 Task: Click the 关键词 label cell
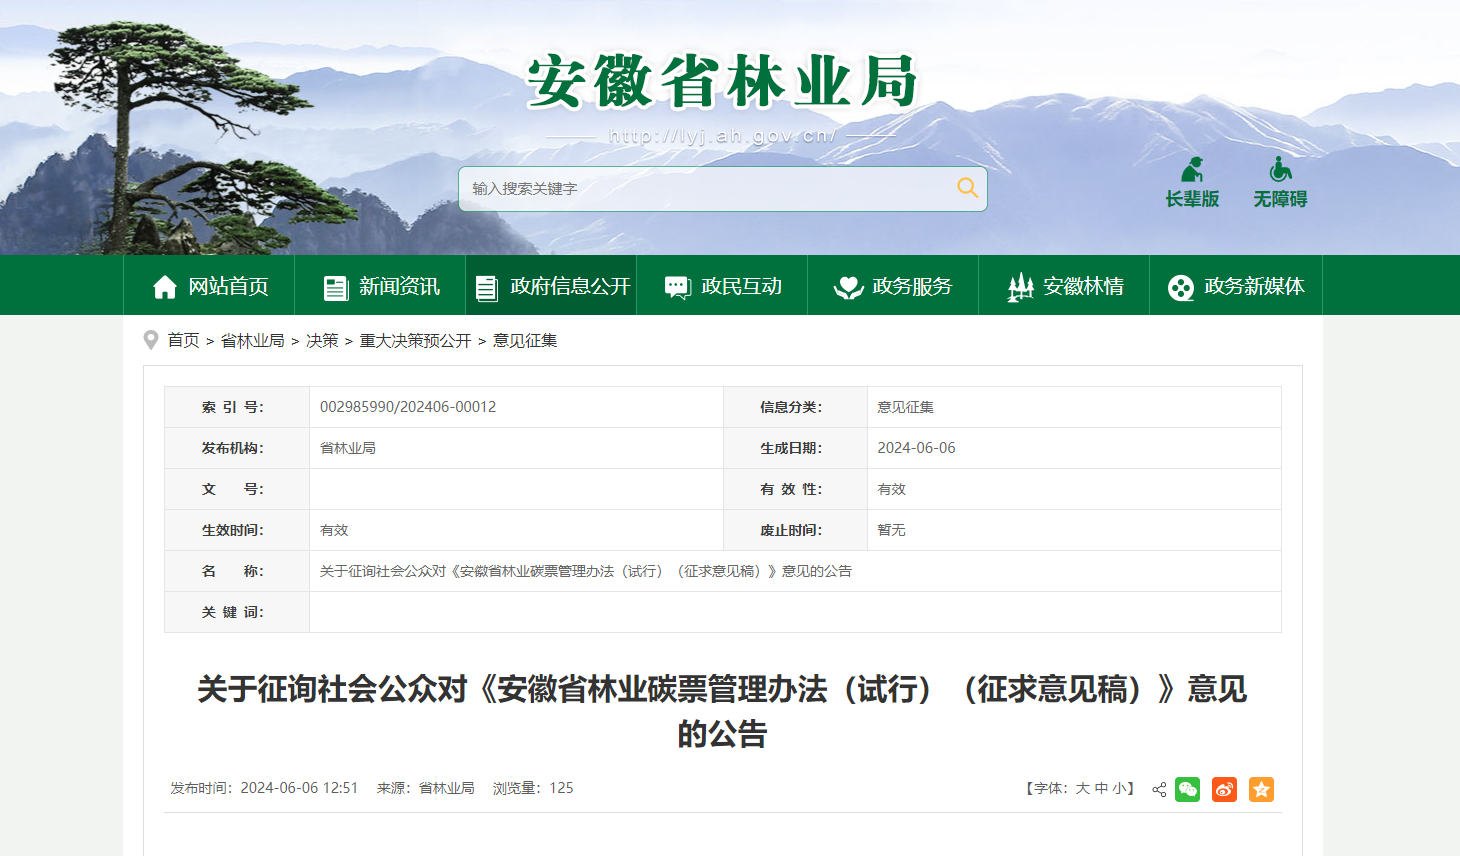[x=237, y=612]
